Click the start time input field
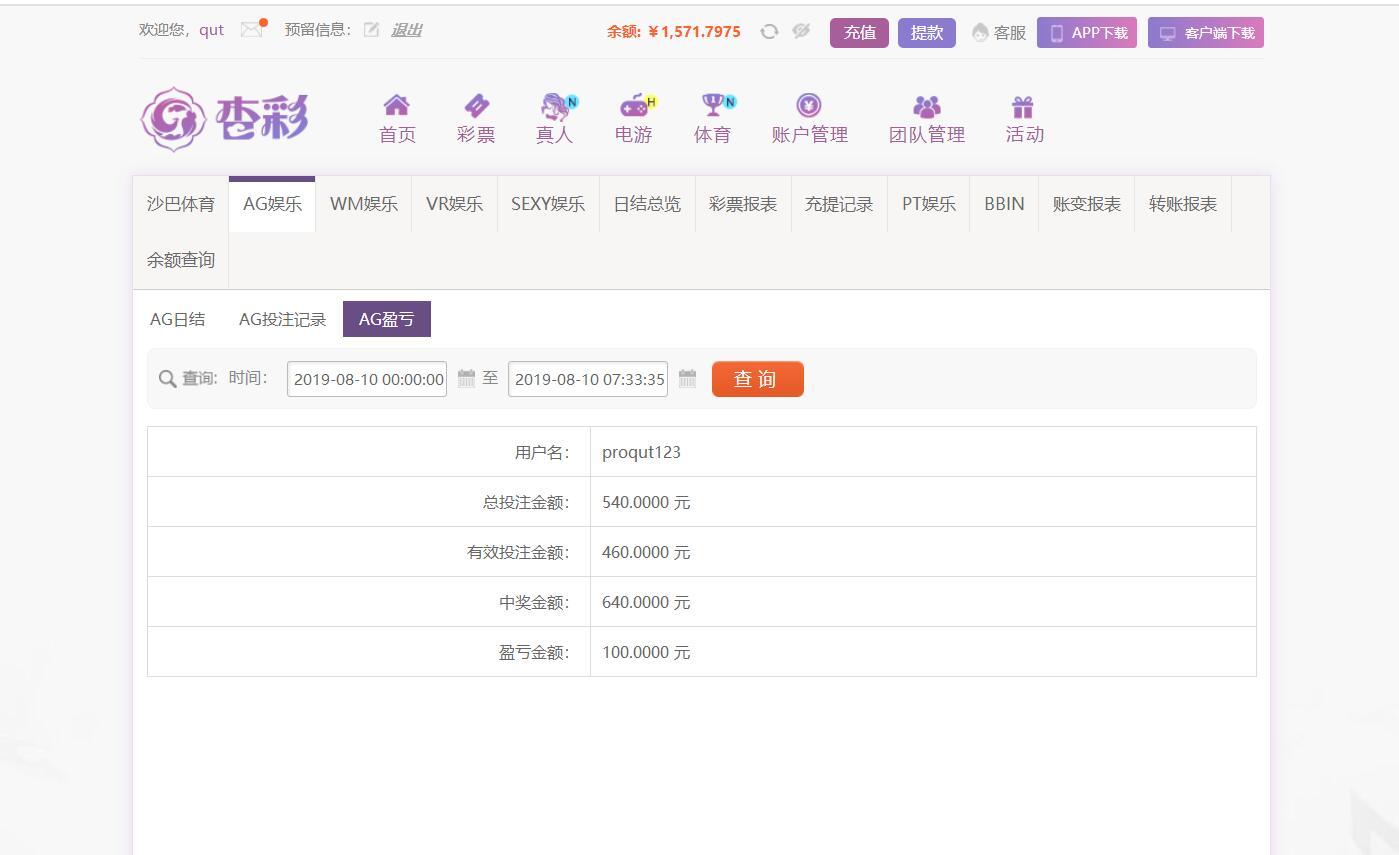The image size is (1399, 855). point(367,379)
